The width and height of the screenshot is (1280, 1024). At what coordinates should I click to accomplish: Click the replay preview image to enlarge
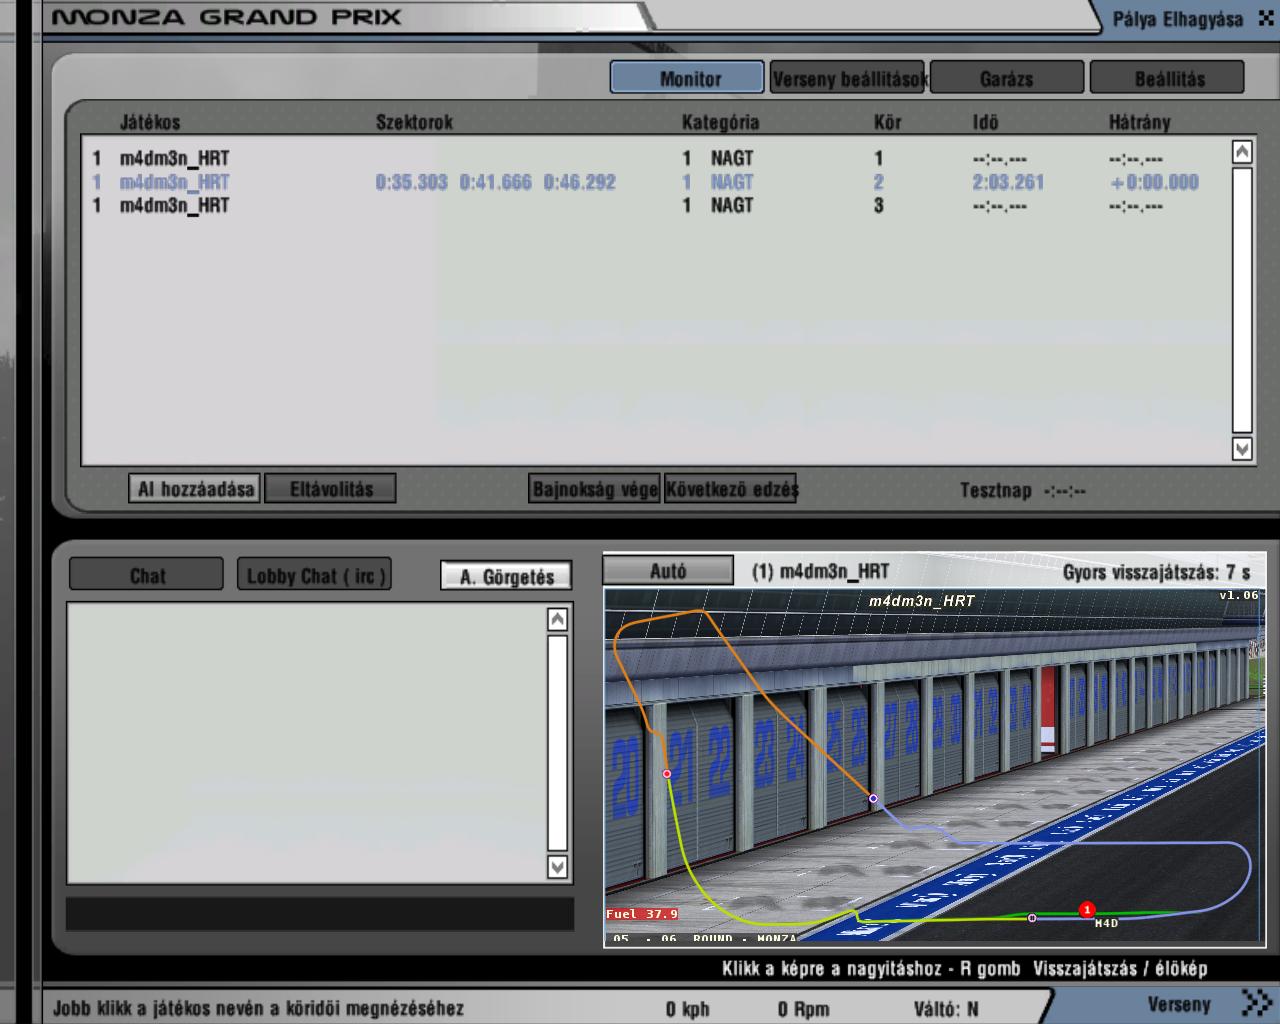point(934,764)
